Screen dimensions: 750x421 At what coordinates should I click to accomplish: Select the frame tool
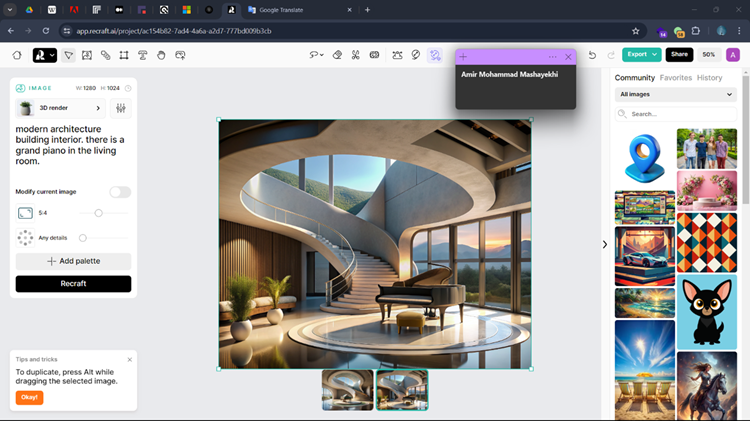(x=124, y=55)
